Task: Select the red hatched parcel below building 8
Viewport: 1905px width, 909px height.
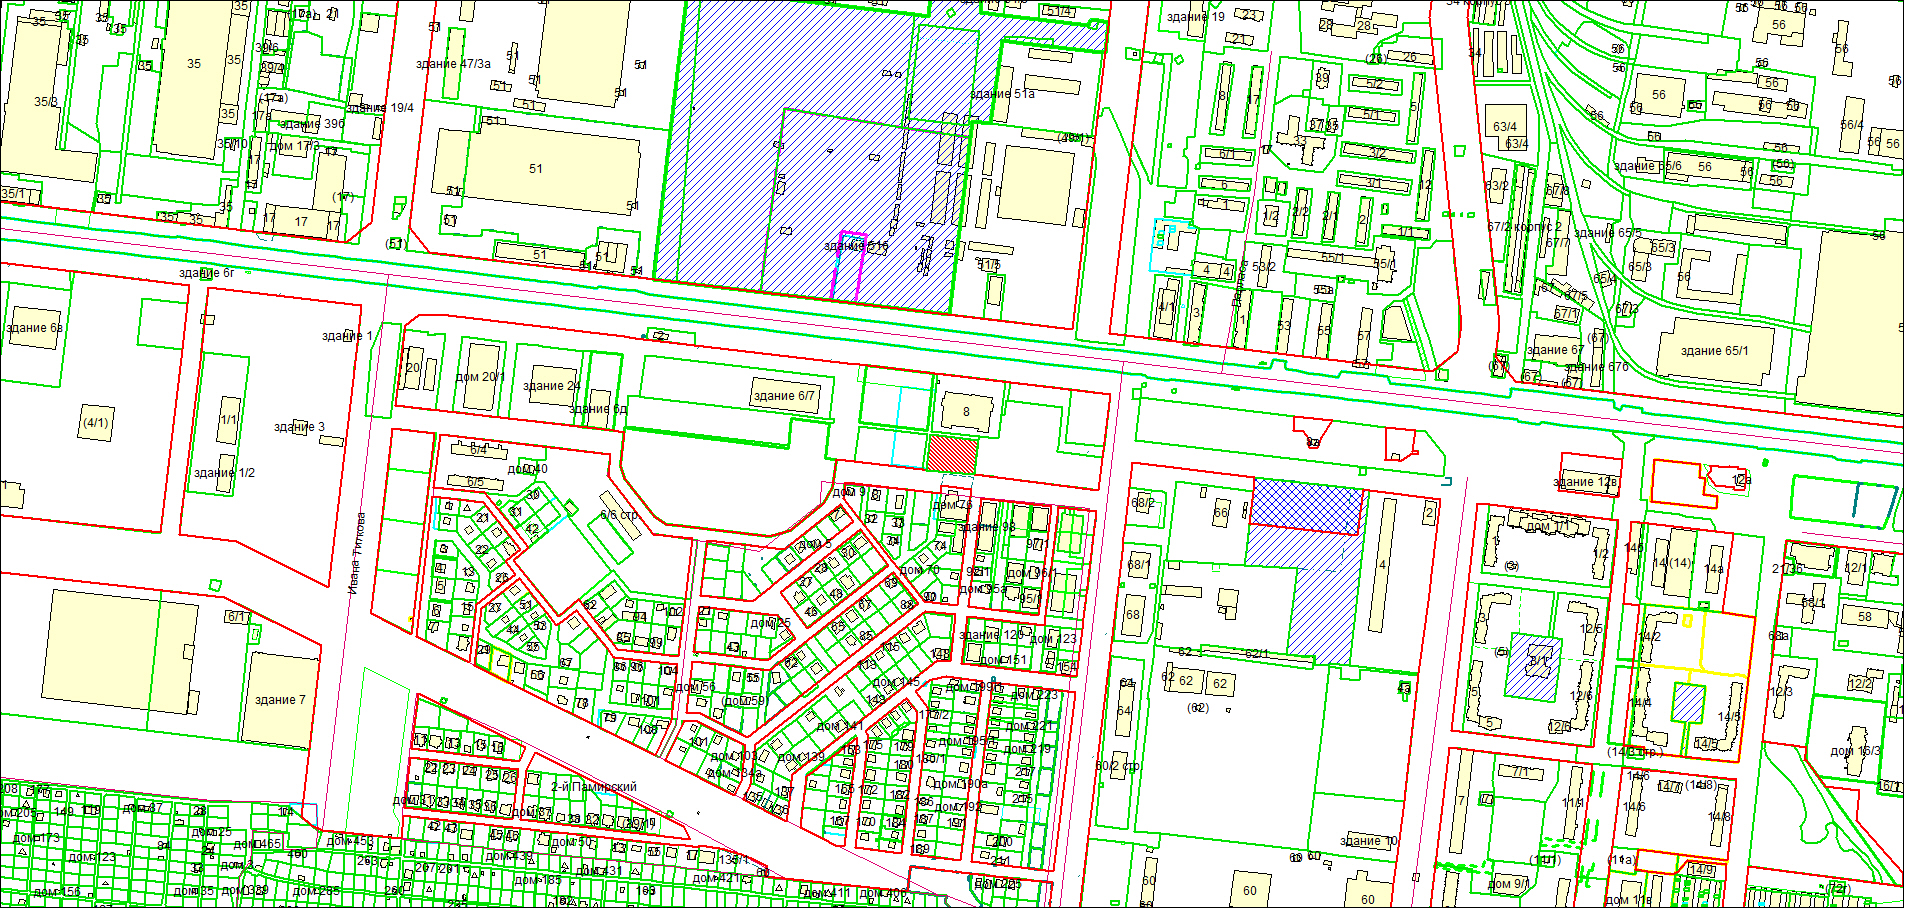Action: (x=952, y=454)
